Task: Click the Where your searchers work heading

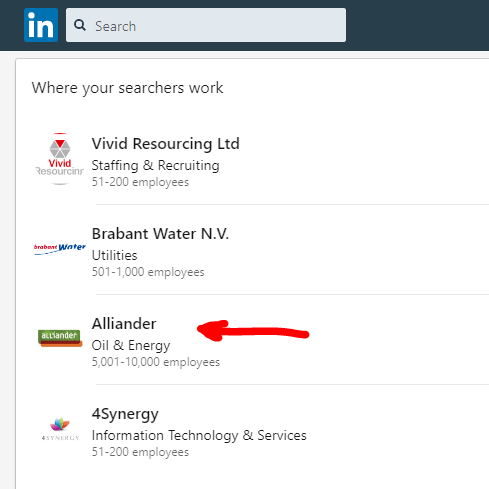Action: click(127, 88)
